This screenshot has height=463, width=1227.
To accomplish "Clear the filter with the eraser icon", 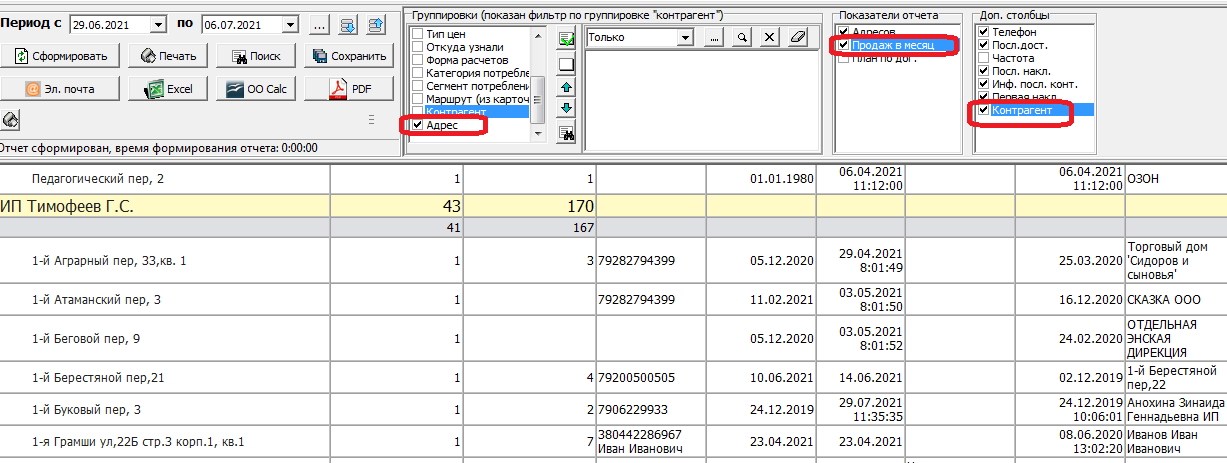I will tap(796, 37).
